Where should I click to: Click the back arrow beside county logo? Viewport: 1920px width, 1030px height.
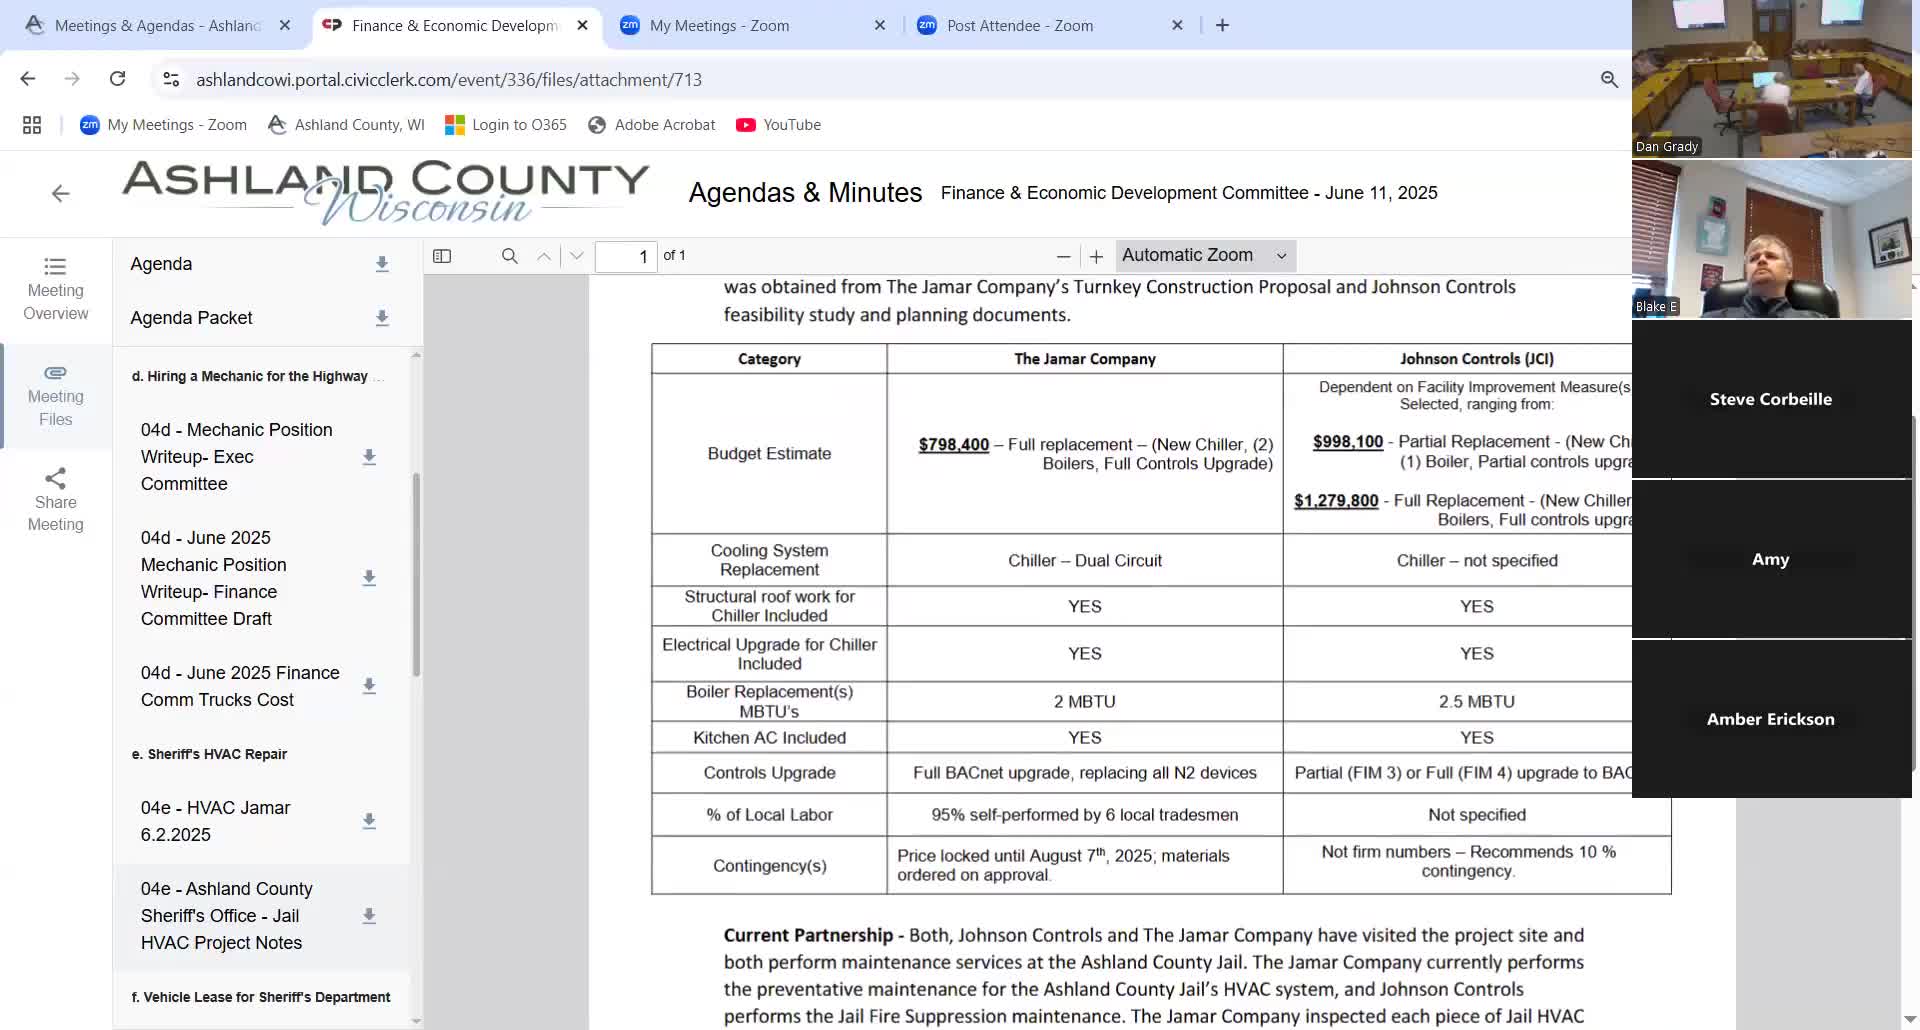[61, 193]
